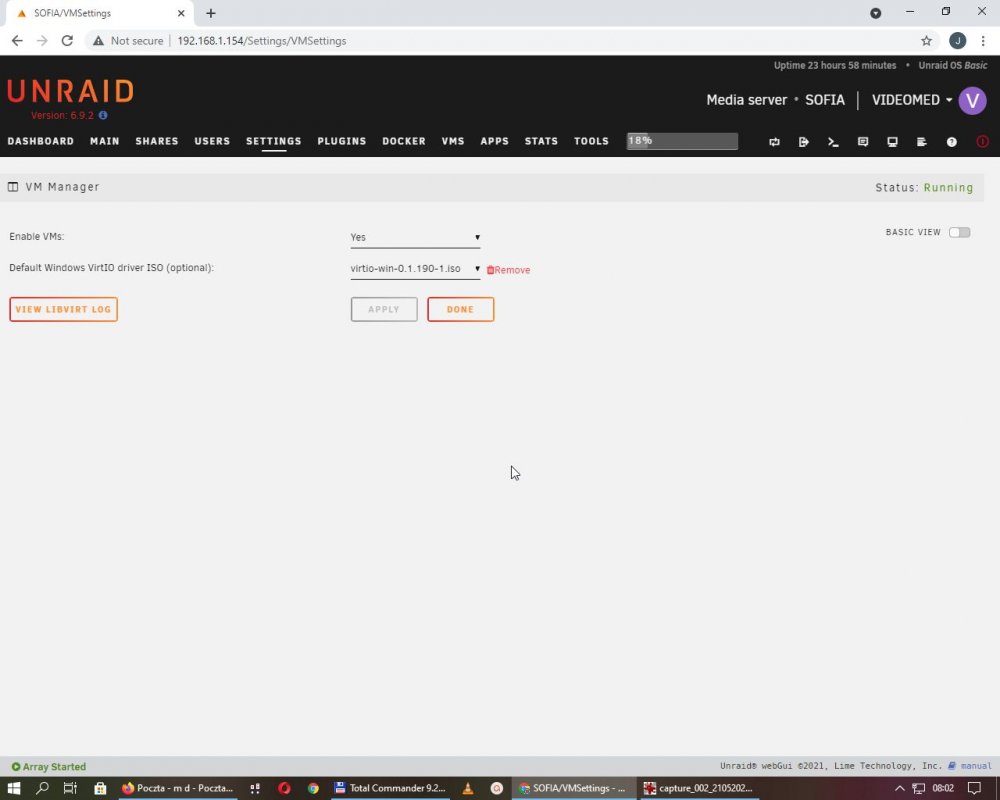The image size is (1000, 800).
Task: Open Windows taskbar search
Action: click(42, 788)
